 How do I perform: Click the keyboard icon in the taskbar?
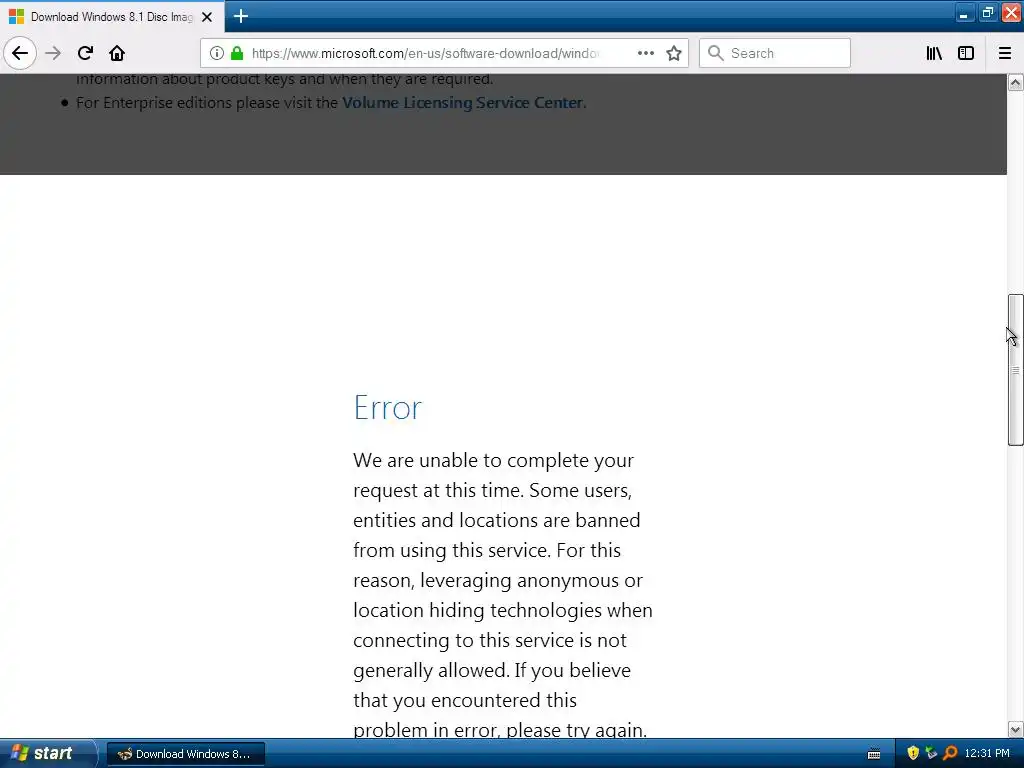pyautogui.click(x=873, y=754)
